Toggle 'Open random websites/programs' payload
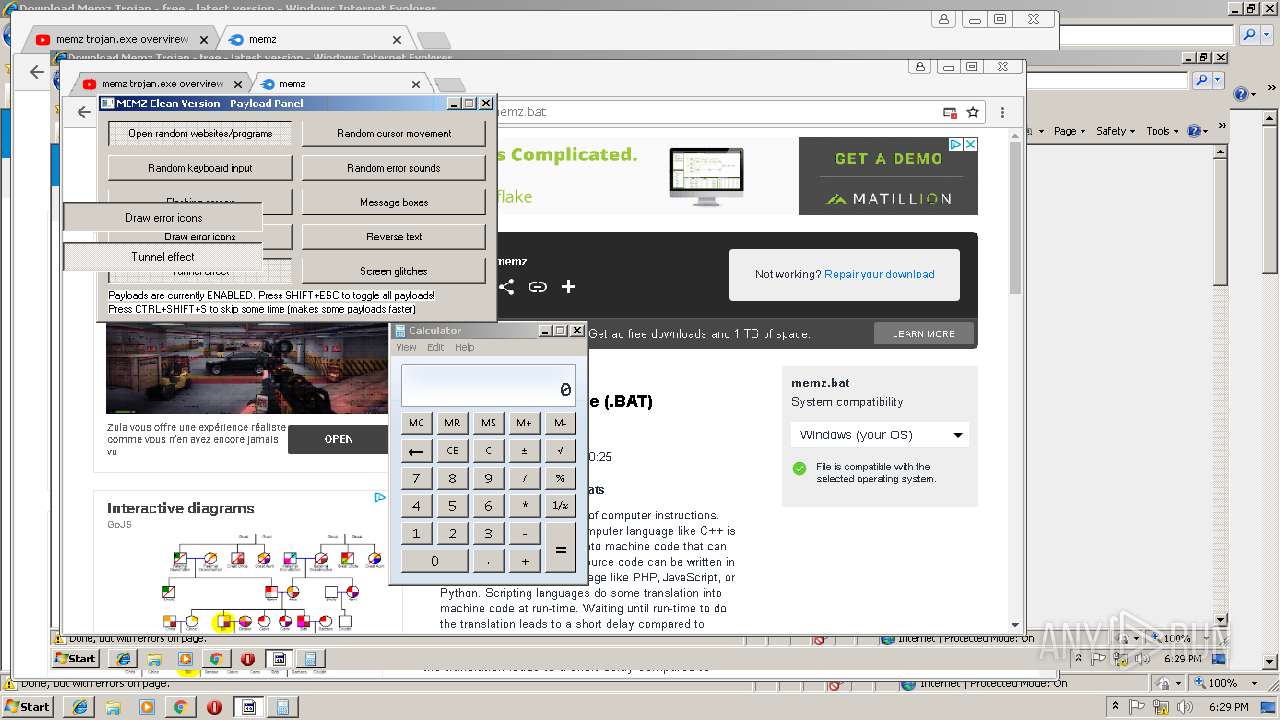 click(x=200, y=133)
